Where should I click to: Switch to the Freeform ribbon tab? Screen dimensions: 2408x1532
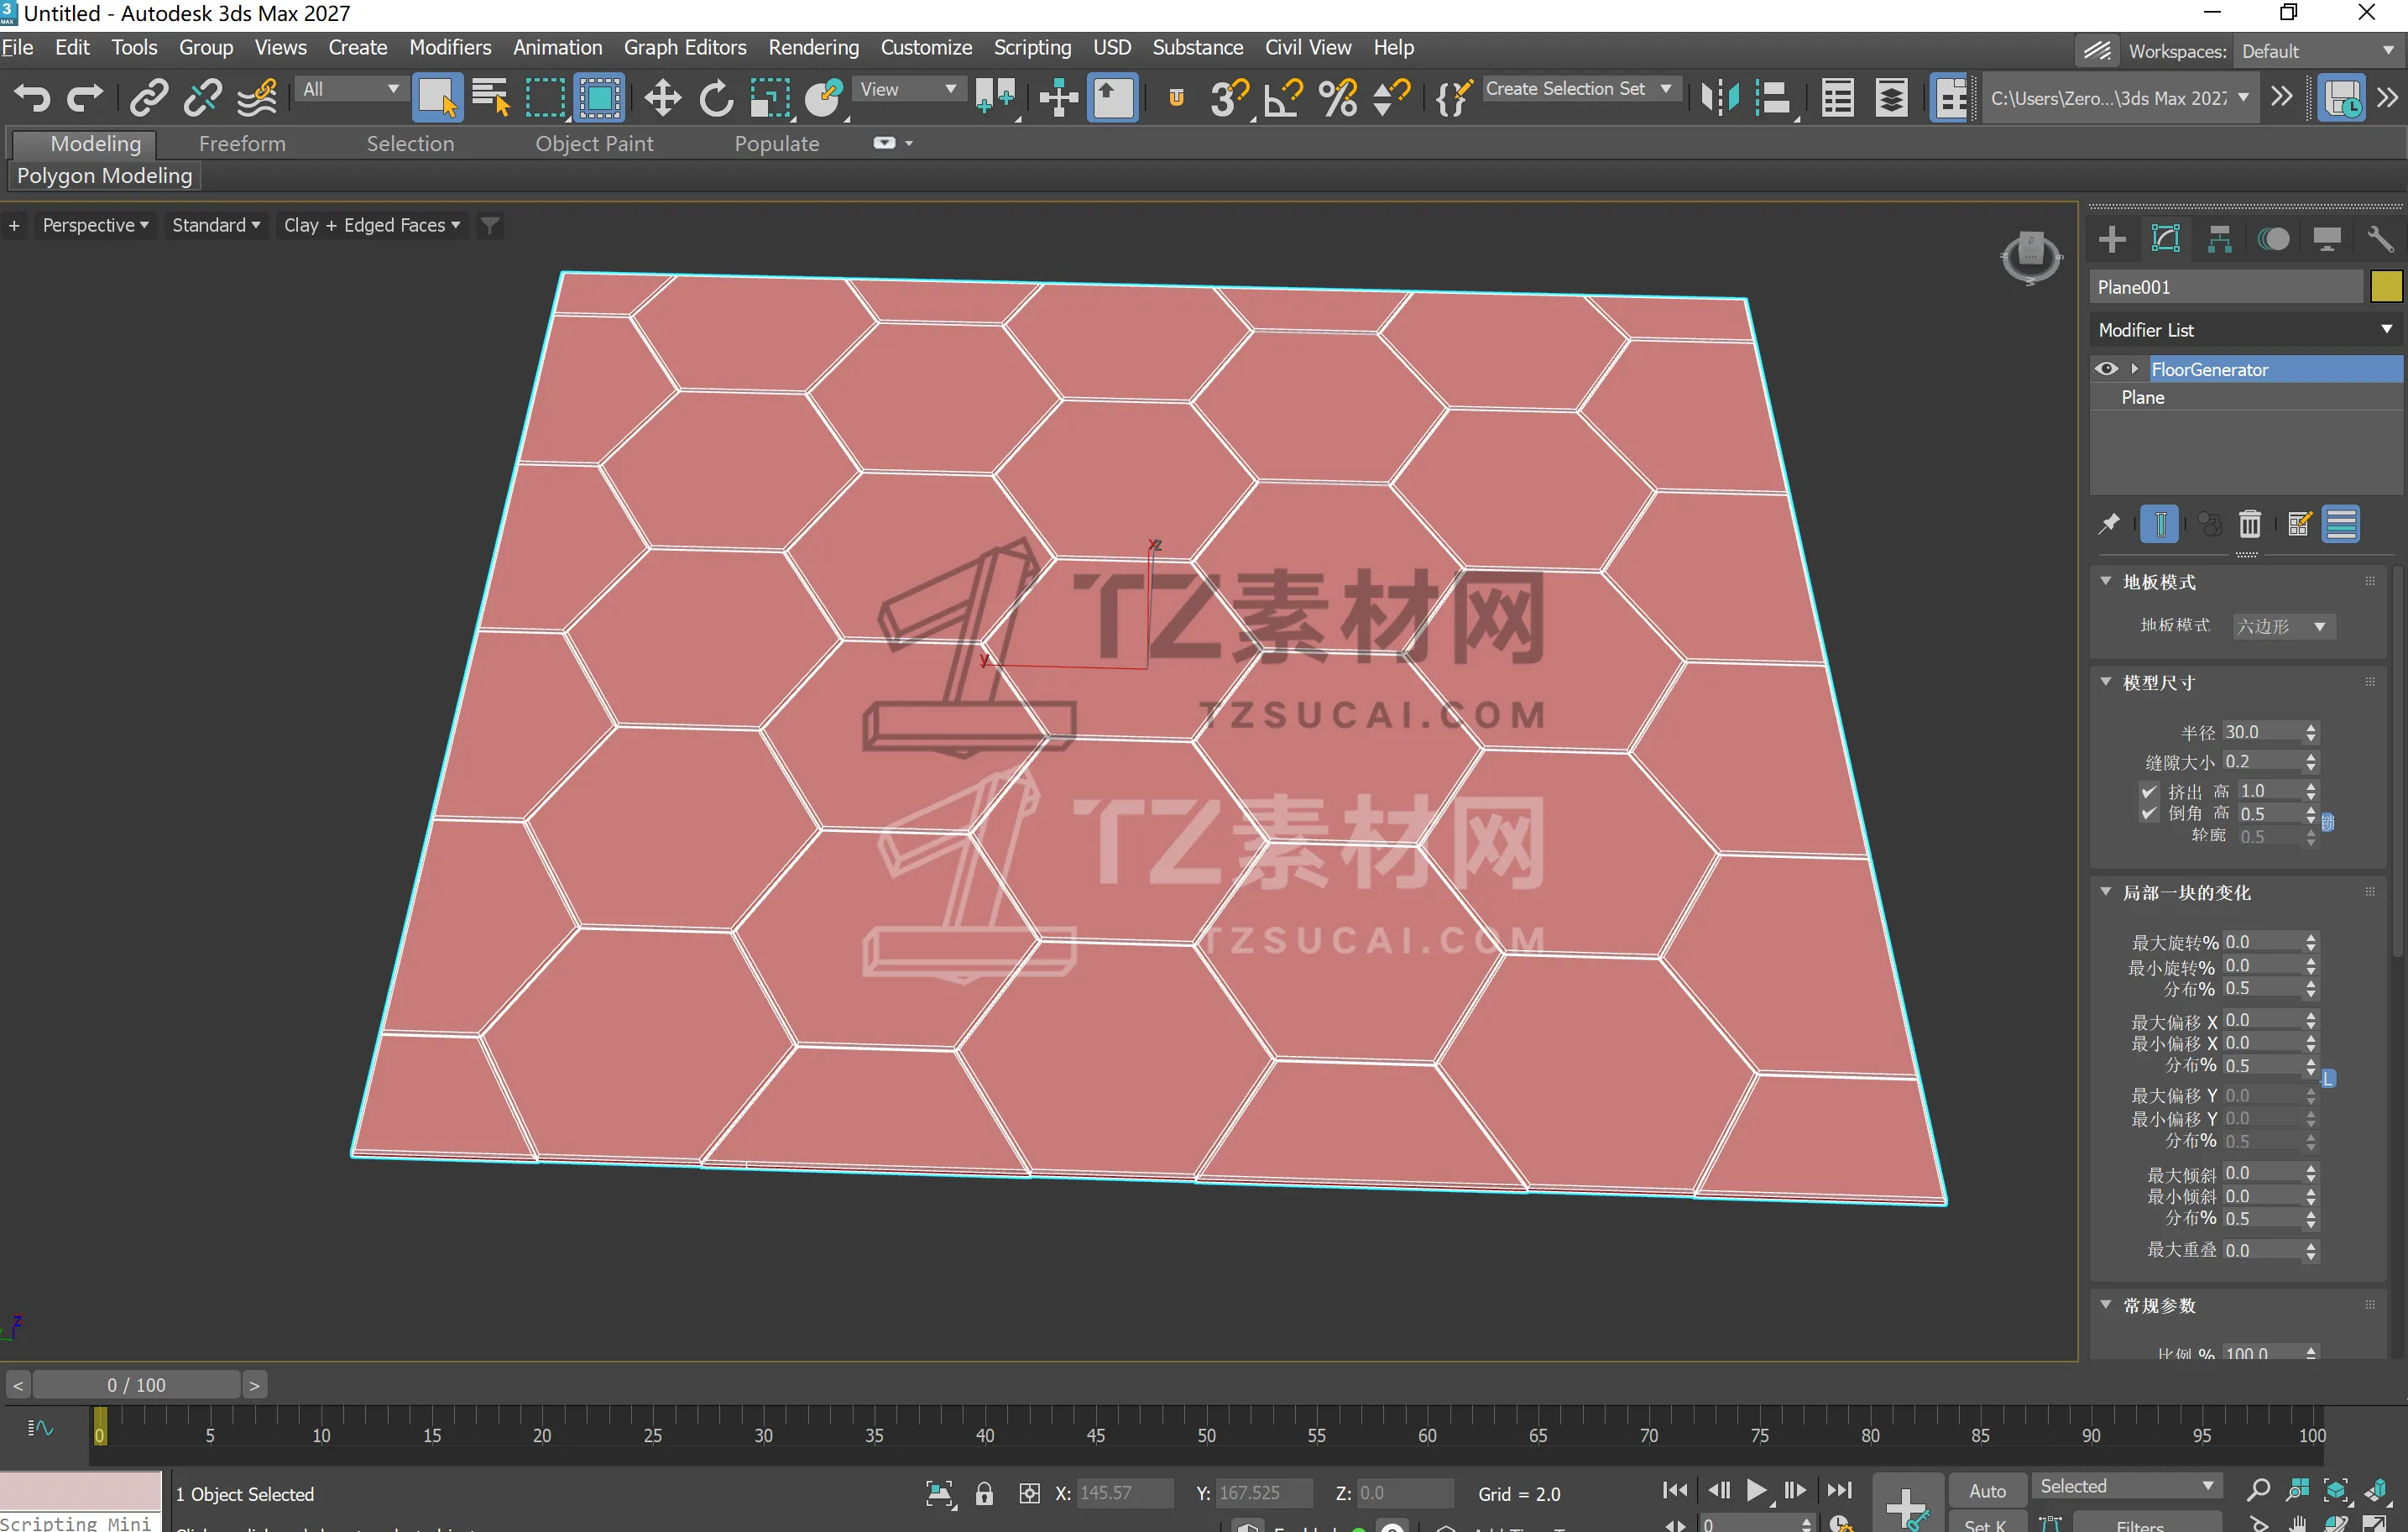pos(242,144)
